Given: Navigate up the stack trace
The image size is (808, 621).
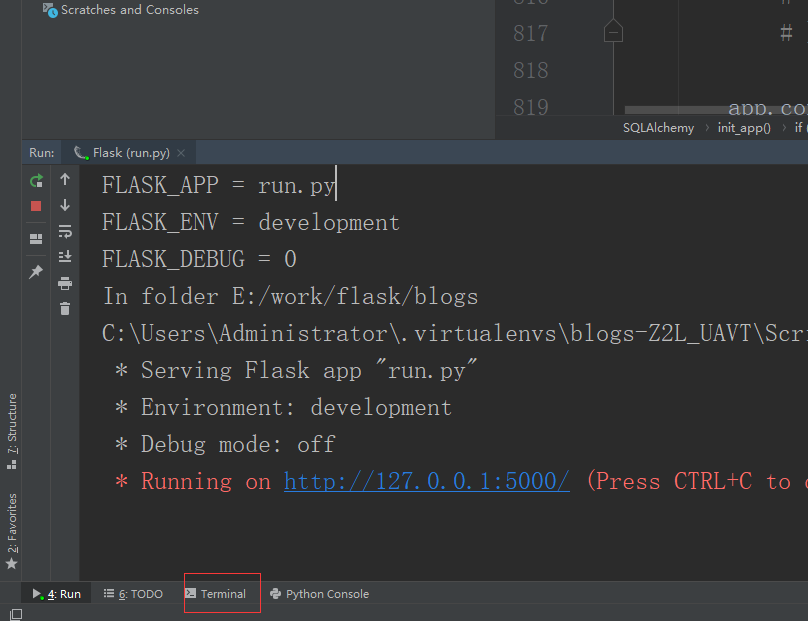Looking at the screenshot, I should [65, 181].
